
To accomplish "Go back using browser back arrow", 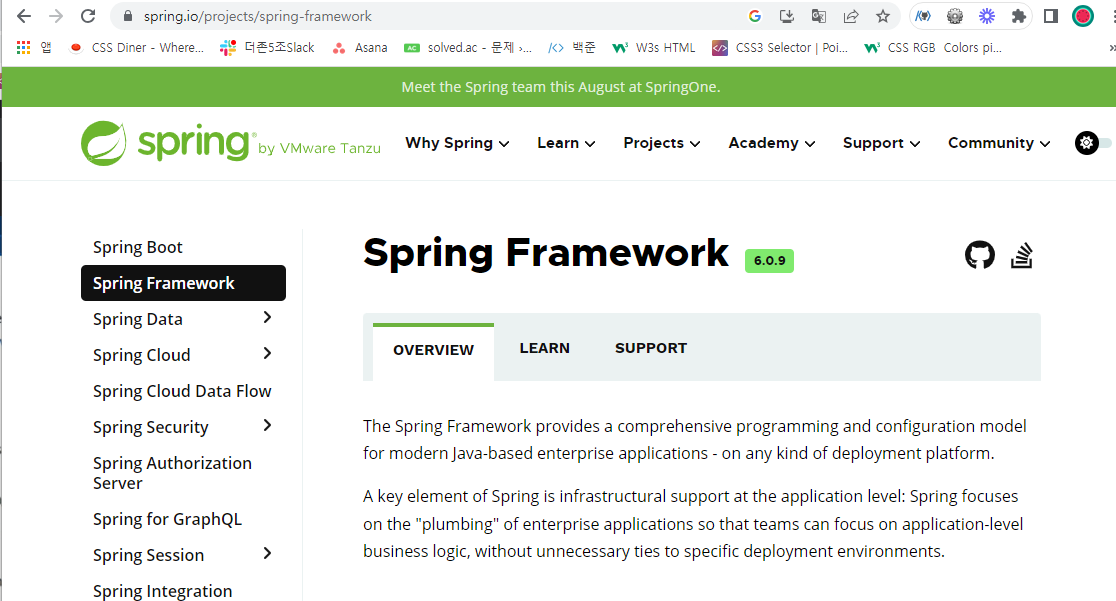I will 23,16.
